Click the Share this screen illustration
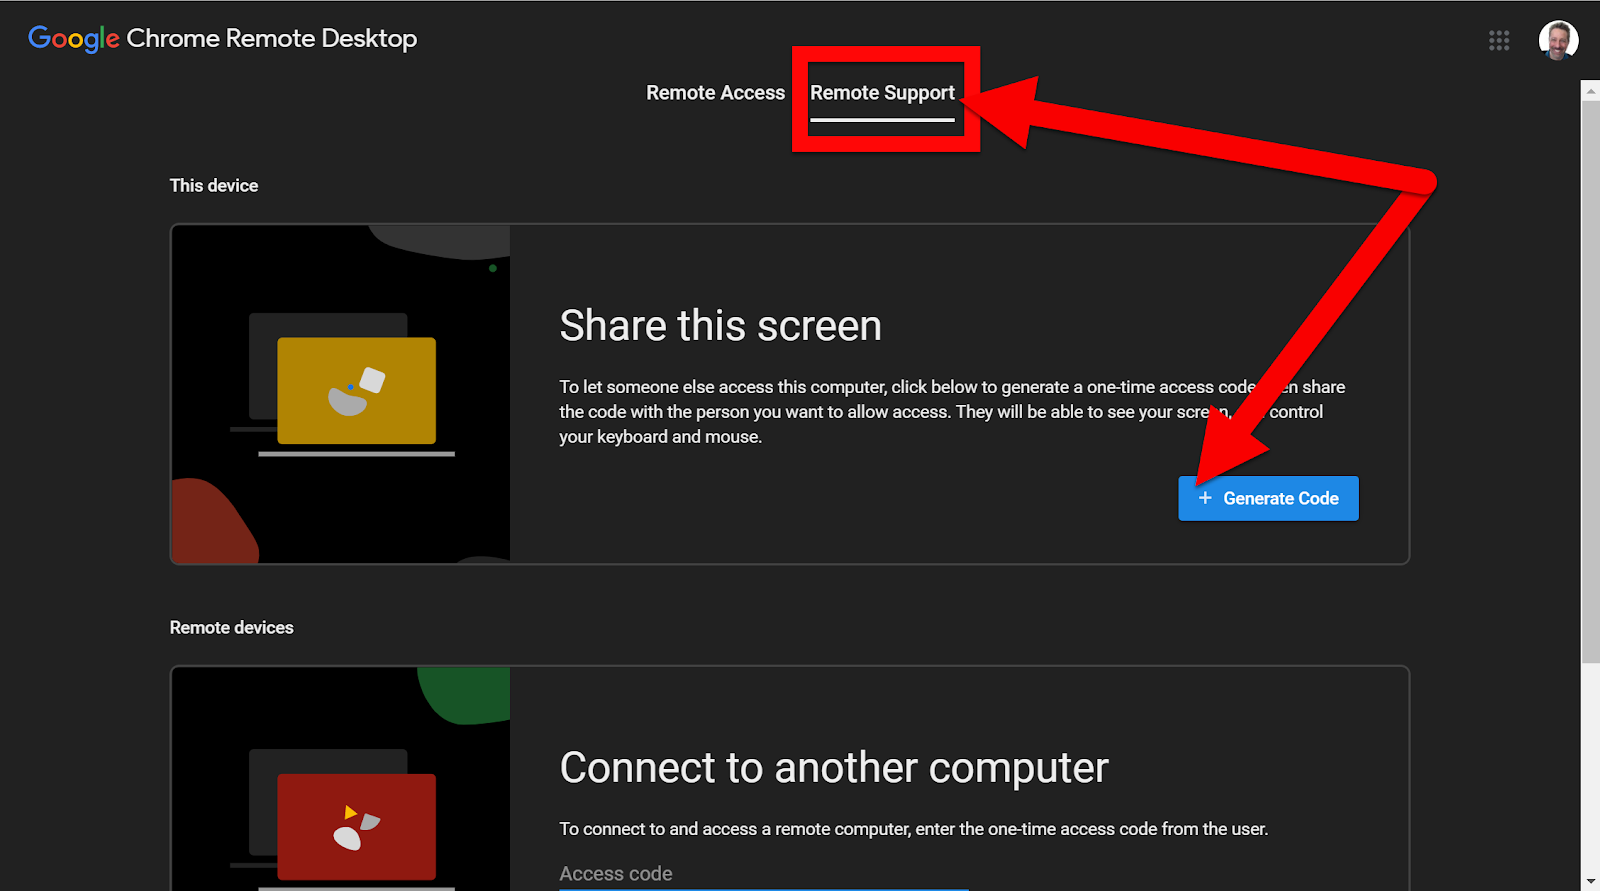The width and height of the screenshot is (1600, 891). click(x=341, y=394)
